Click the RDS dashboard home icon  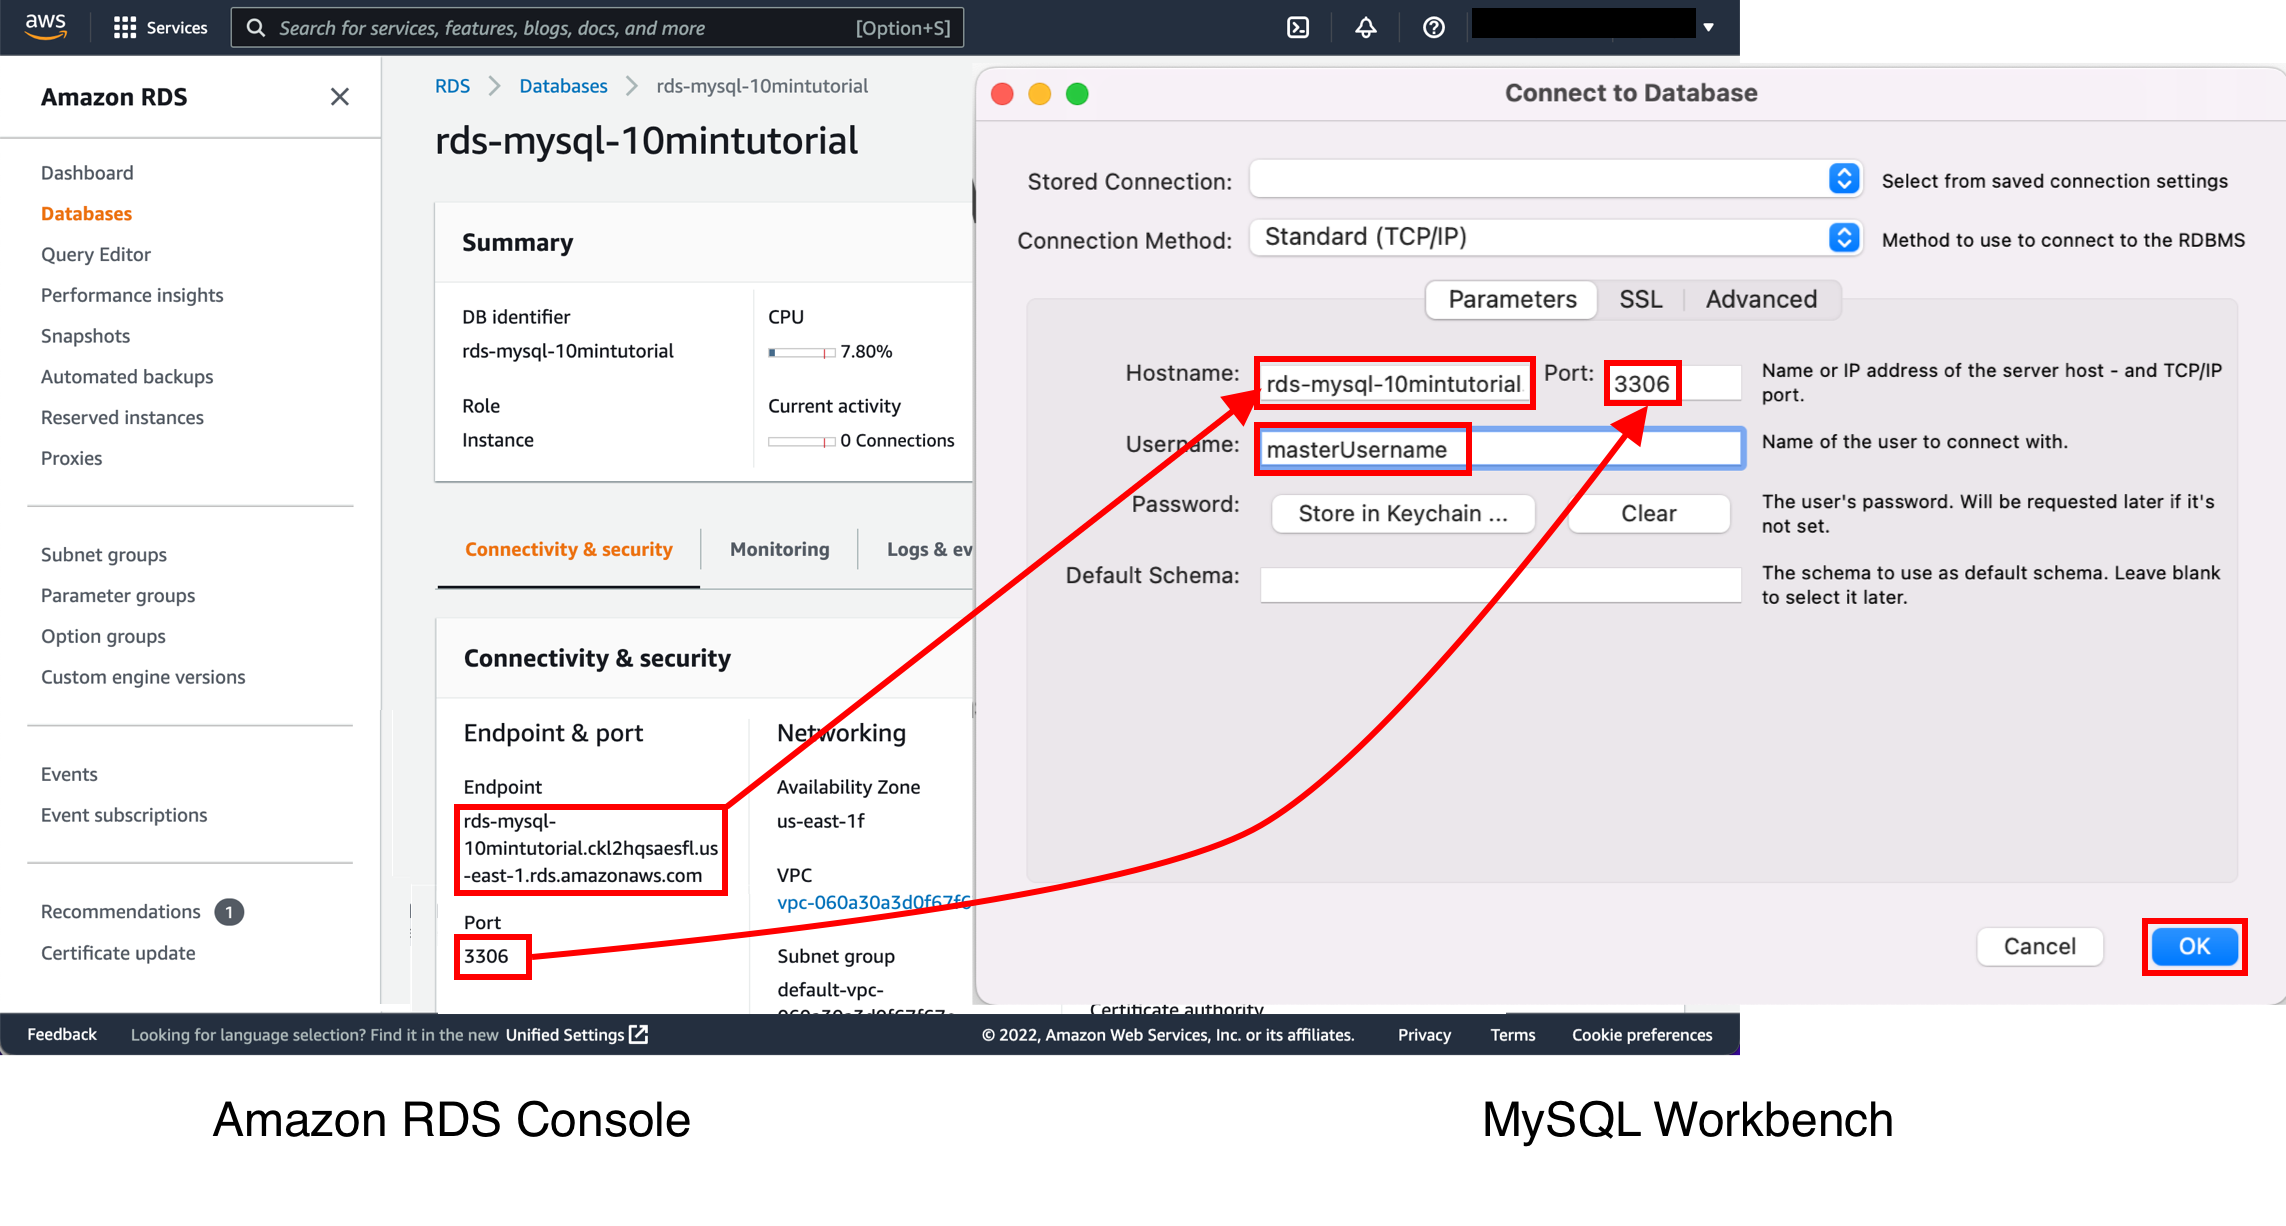[86, 171]
